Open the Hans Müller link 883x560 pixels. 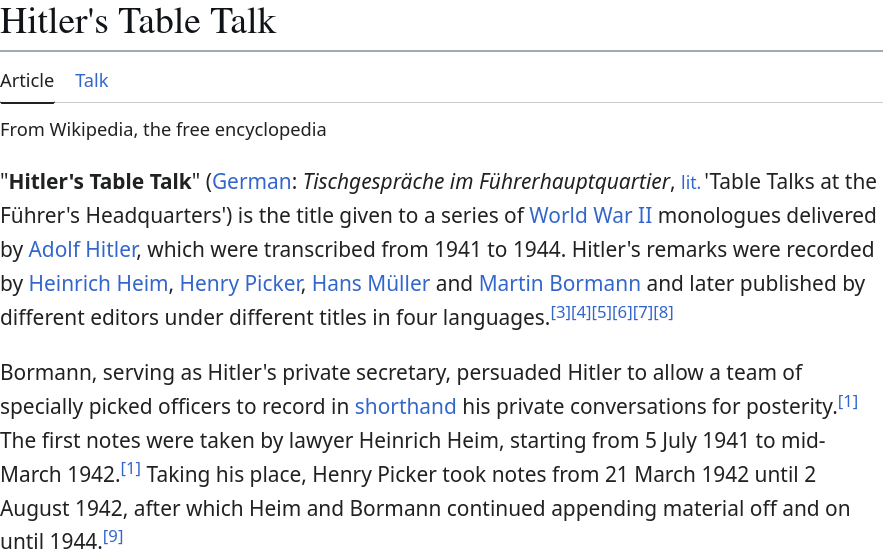(x=371, y=283)
